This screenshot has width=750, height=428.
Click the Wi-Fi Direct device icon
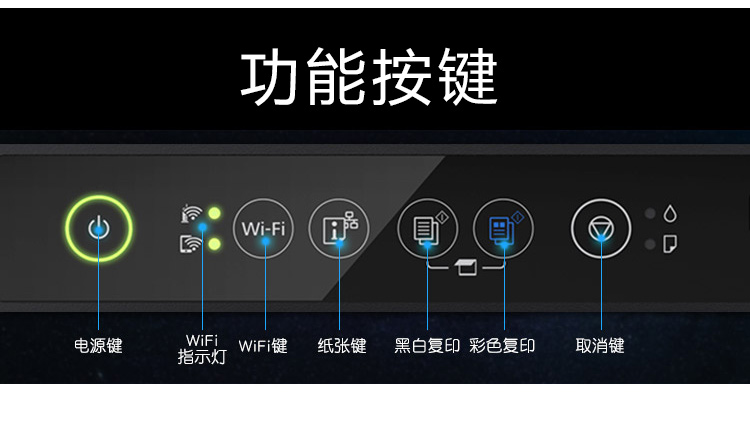(191, 244)
